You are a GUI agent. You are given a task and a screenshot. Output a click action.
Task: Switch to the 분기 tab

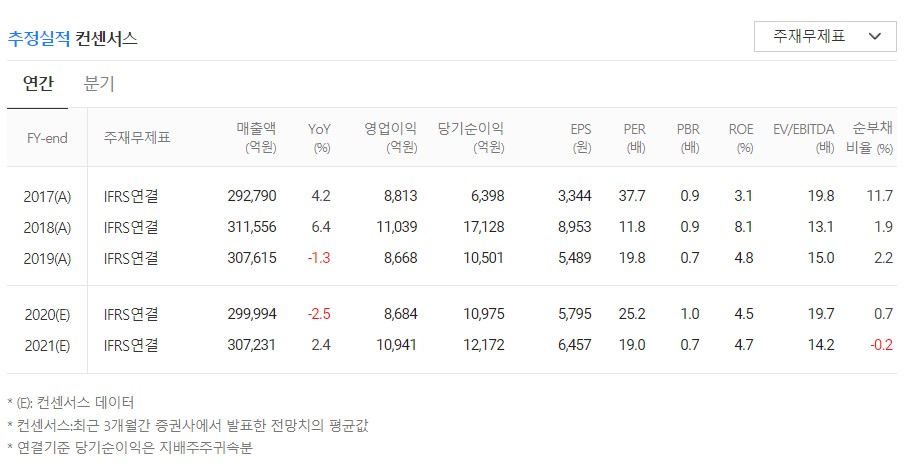tap(99, 84)
